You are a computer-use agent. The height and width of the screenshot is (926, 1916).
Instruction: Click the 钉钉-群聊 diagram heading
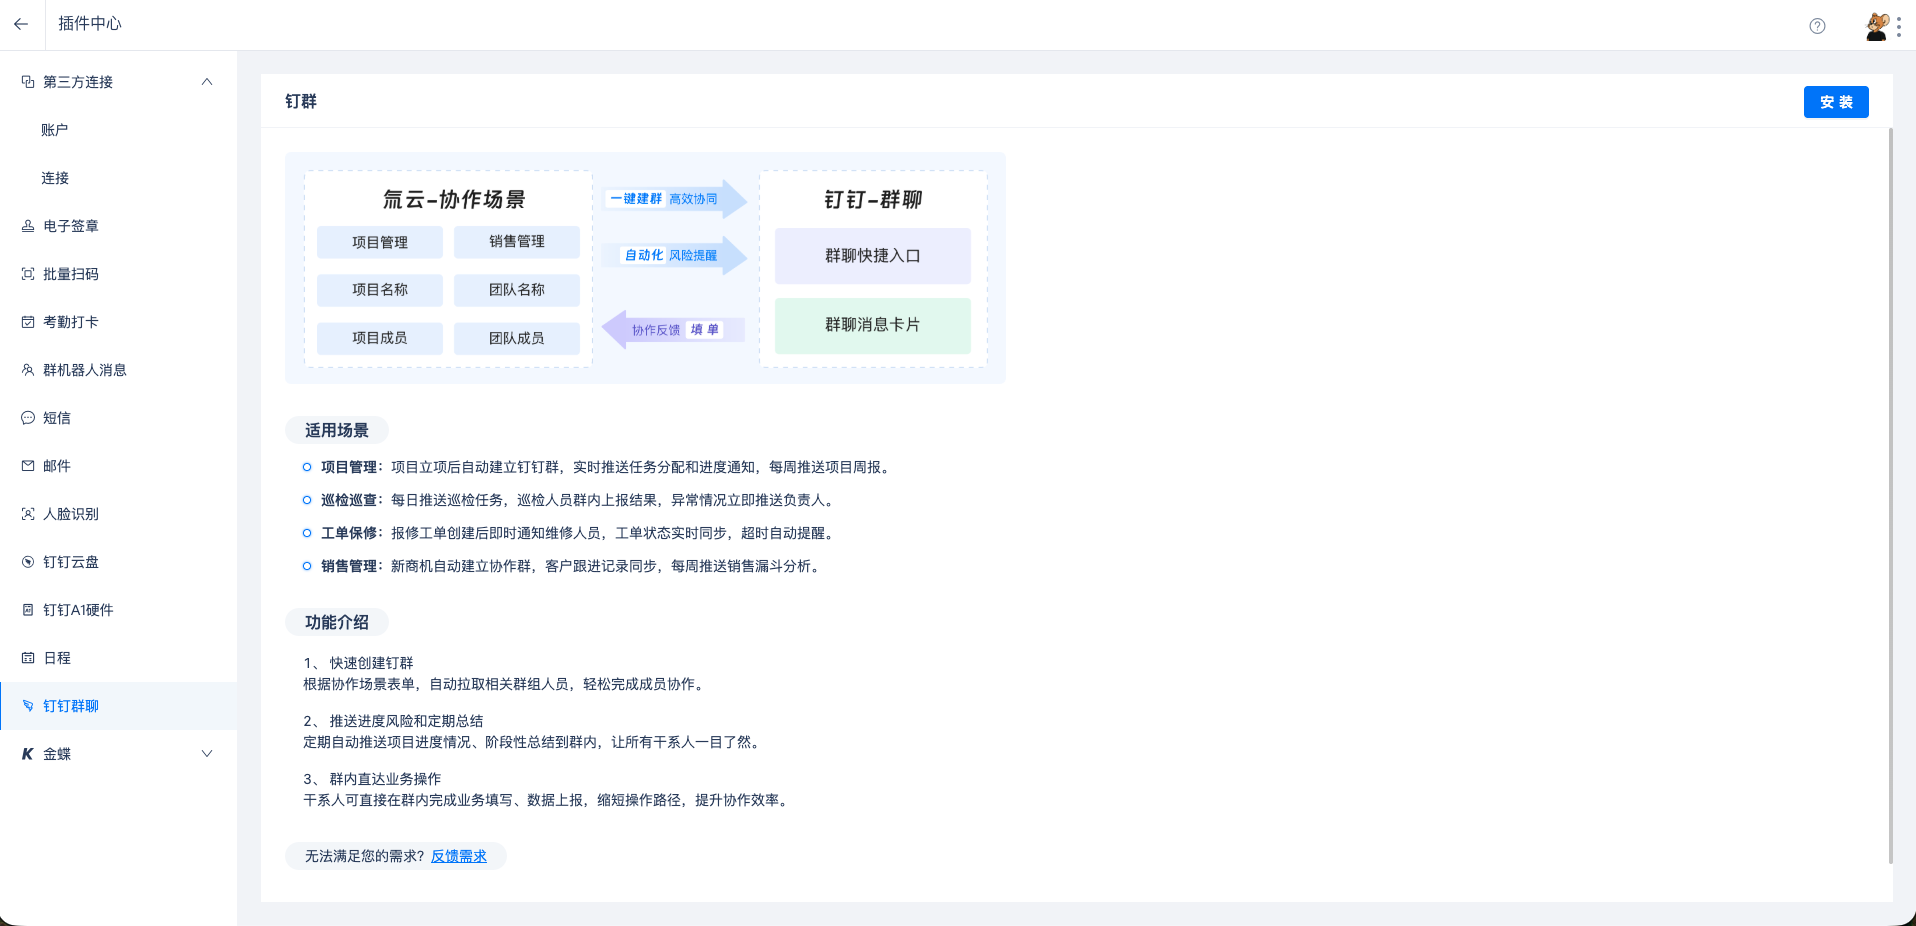pos(873,200)
